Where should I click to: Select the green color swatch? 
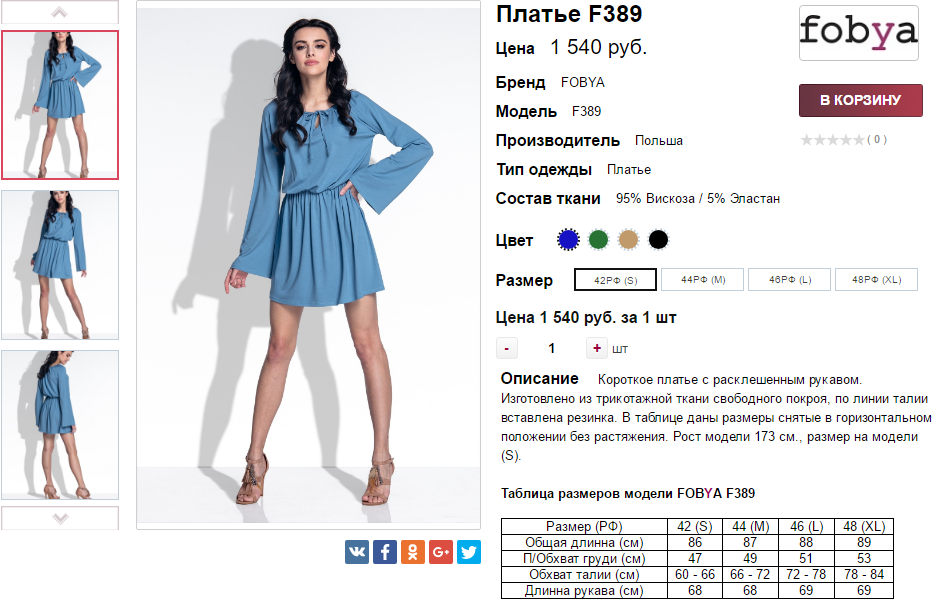coord(598,240)
